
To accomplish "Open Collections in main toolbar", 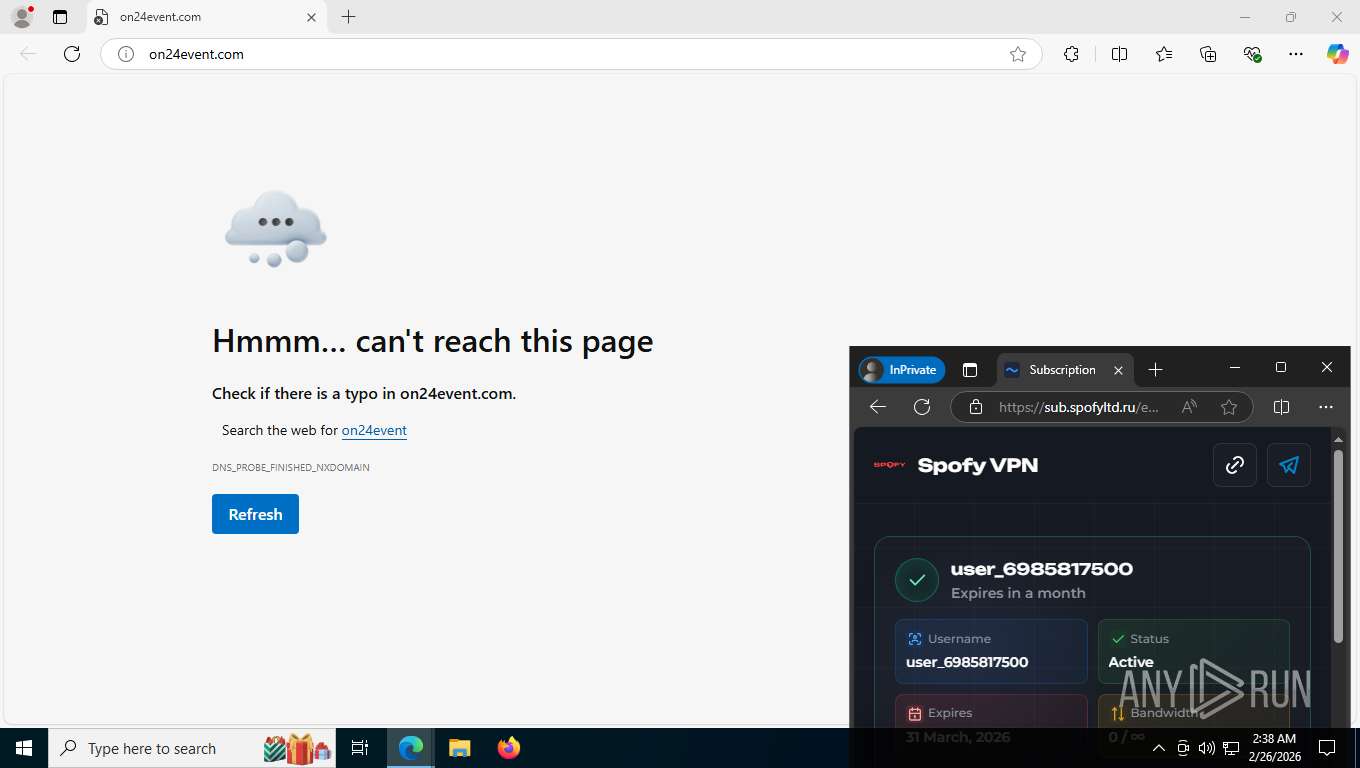I will pos(1208,54).
